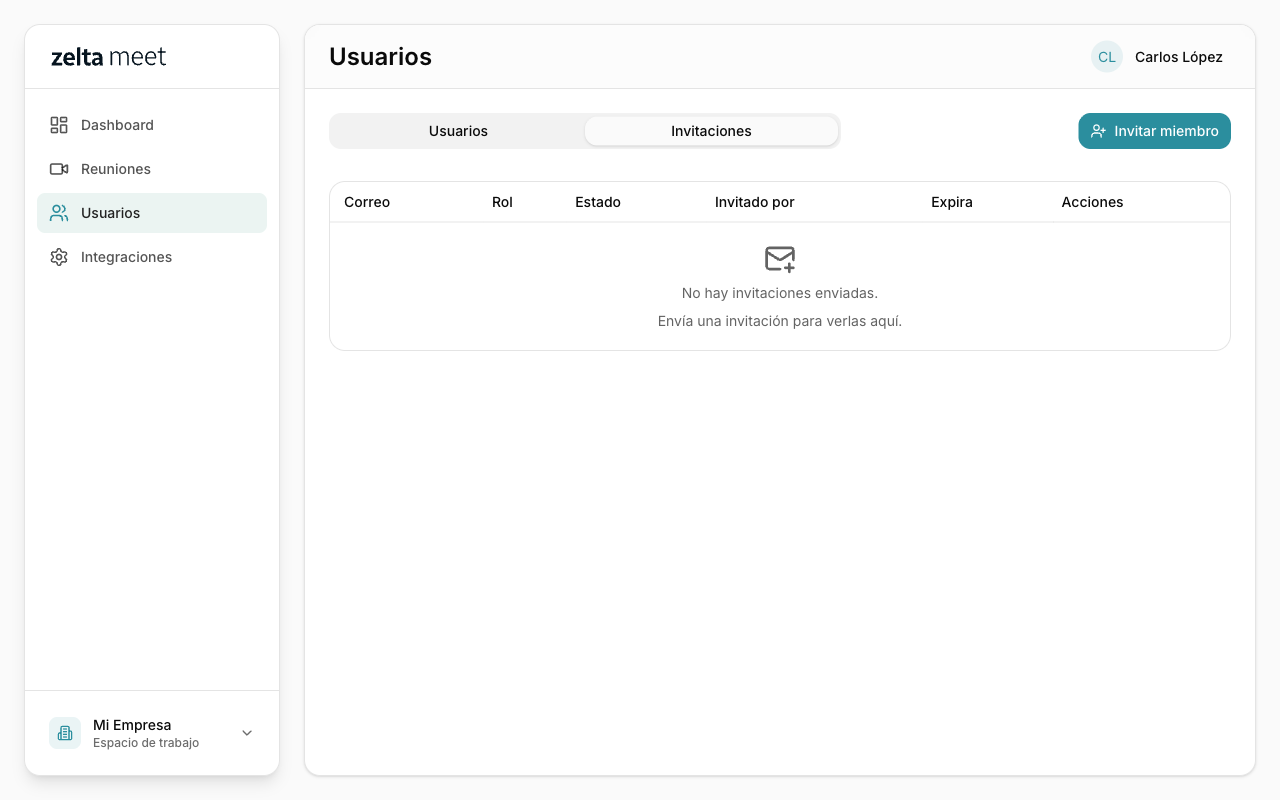Click the Invitado por column header
This screenshot has height=800, width=1280.
[754, 202]
